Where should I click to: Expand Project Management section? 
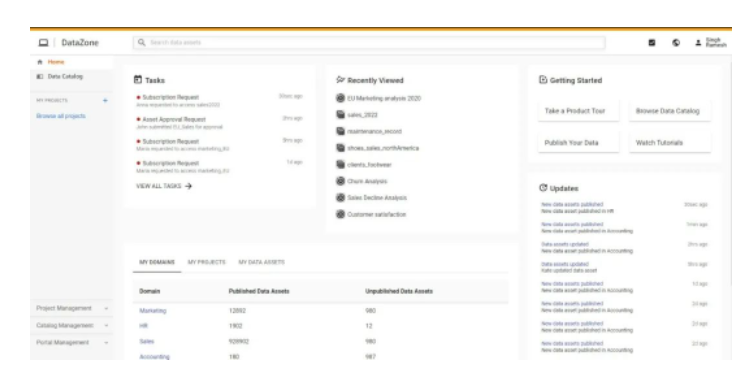pyautogui.click(x=106, y=308)
